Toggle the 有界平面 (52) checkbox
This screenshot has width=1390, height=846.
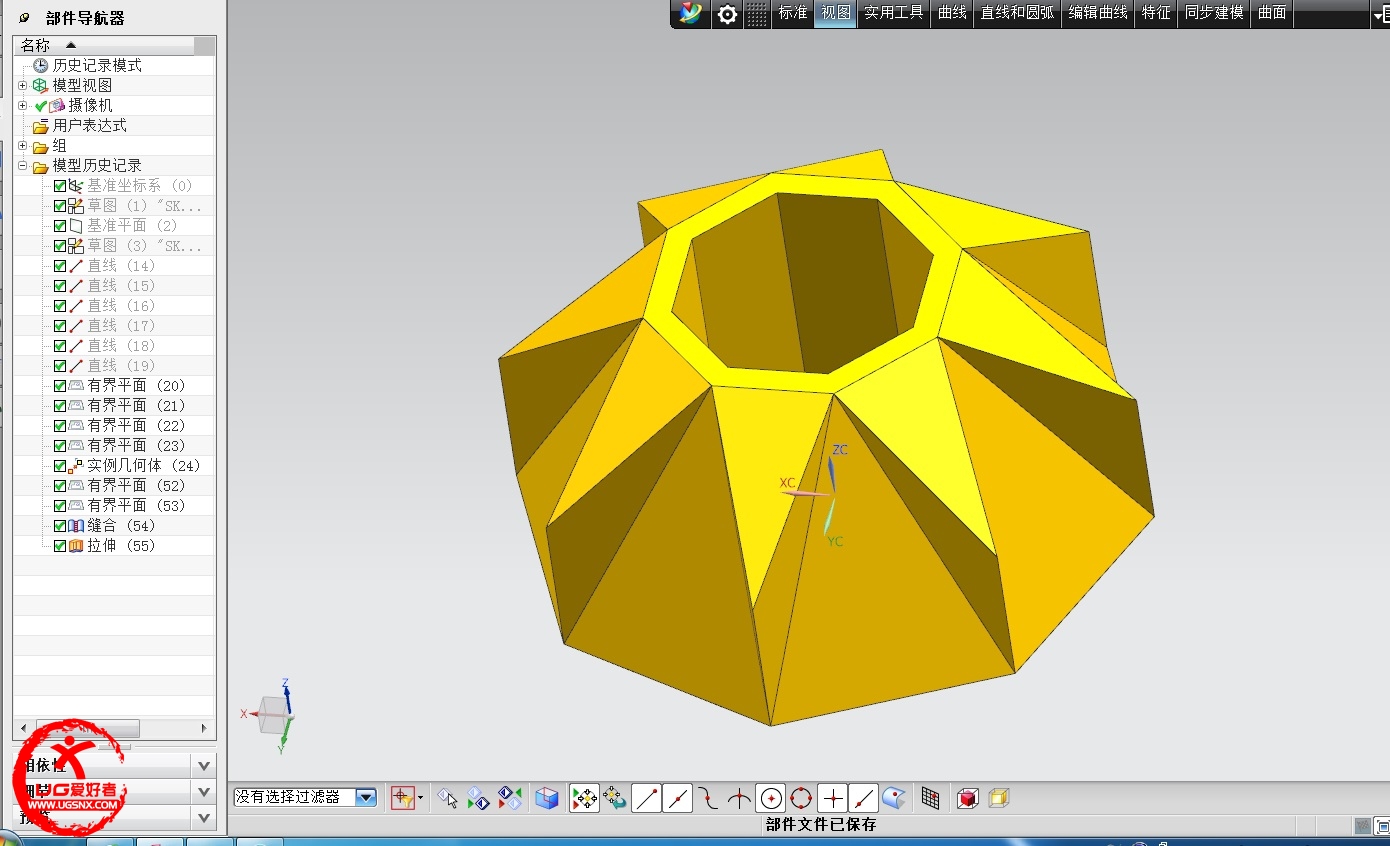[60, 486]
